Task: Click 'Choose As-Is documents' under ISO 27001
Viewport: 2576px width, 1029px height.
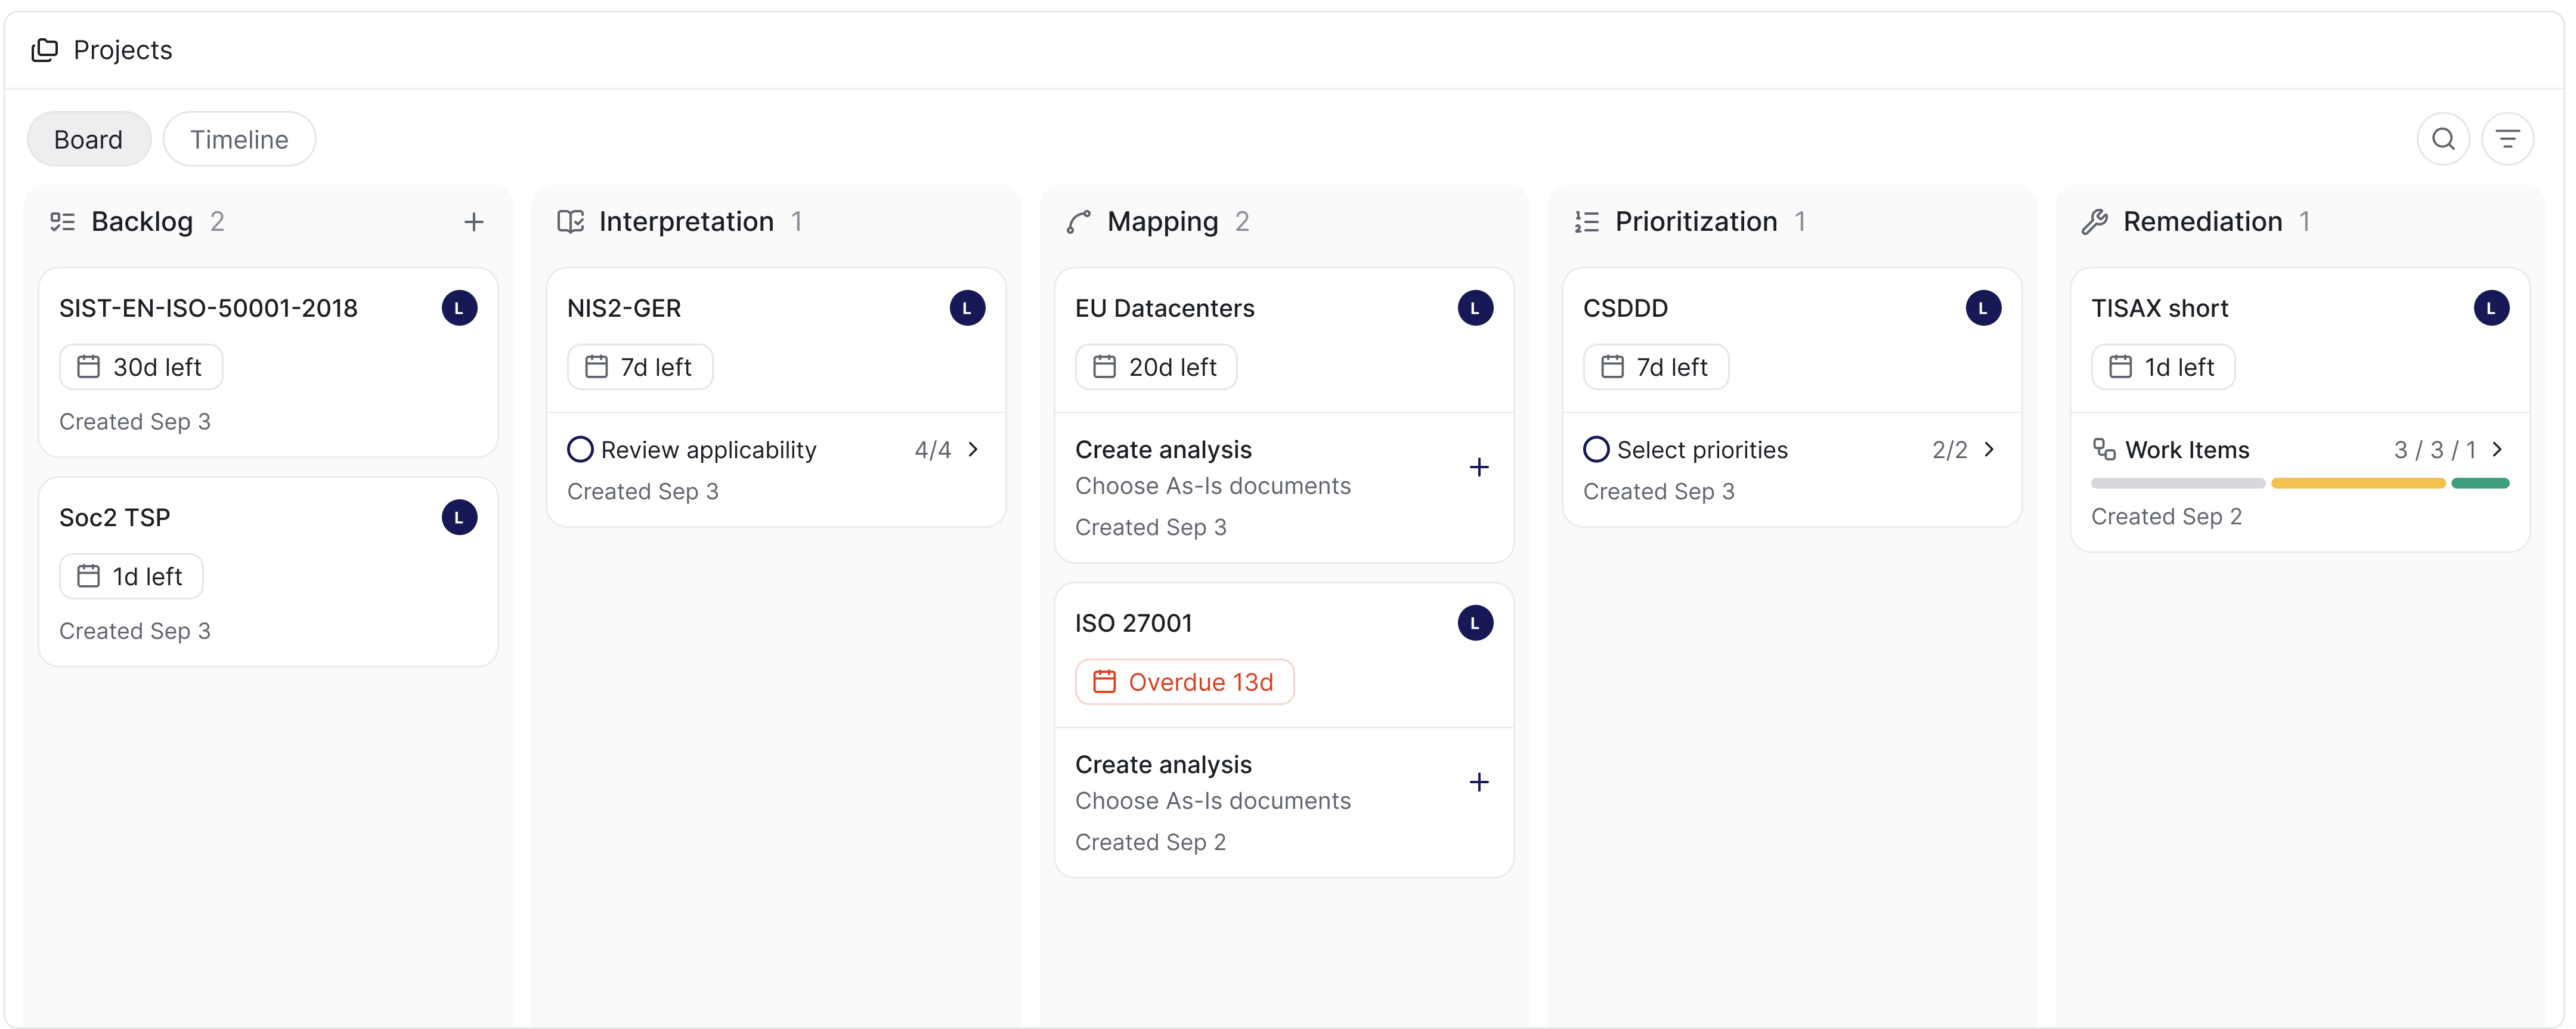Action: point(1212,801)
